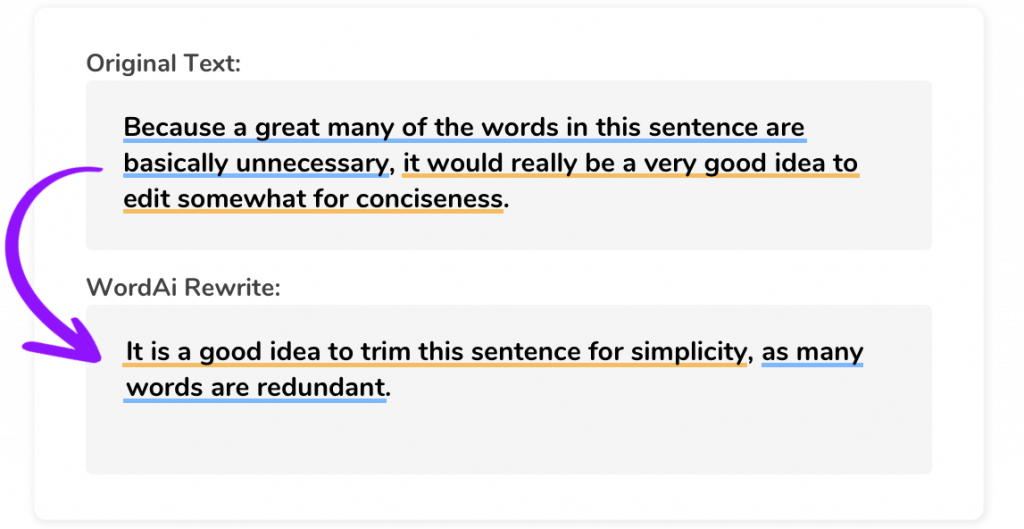
Task: Click the word 'unnecessary' in the original text
Action: [x=313, y=163]
